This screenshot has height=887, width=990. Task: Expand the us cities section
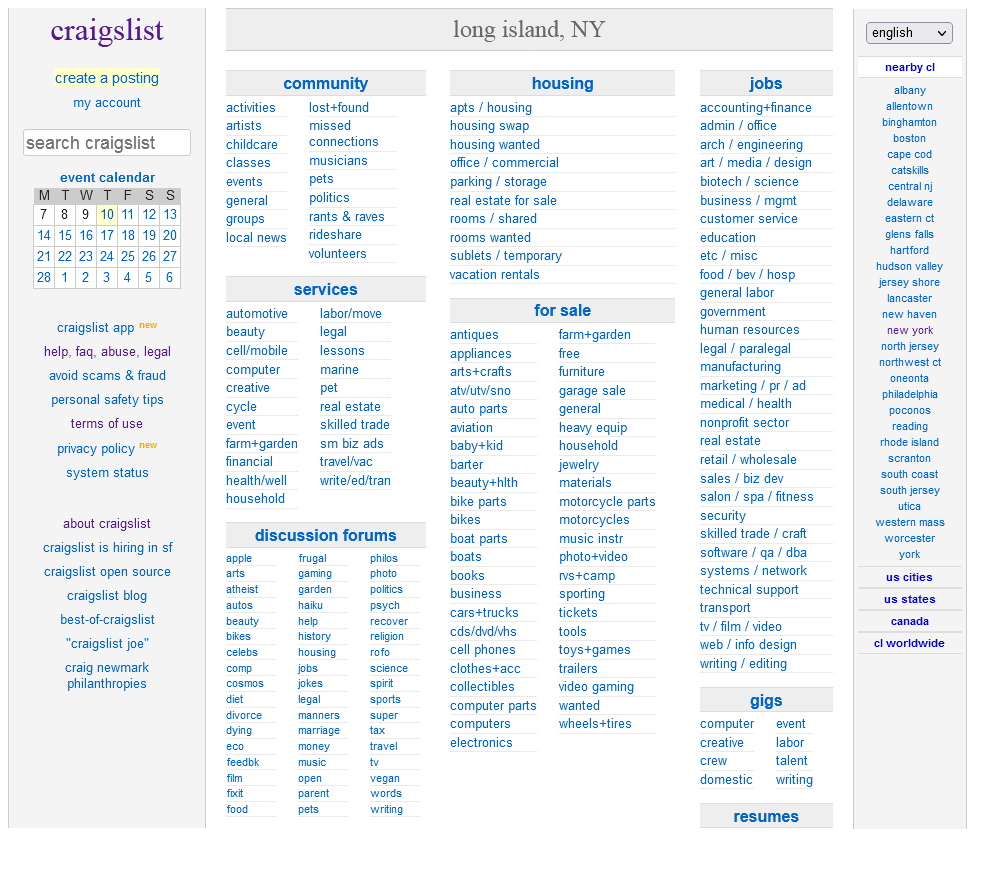point(908,577)
